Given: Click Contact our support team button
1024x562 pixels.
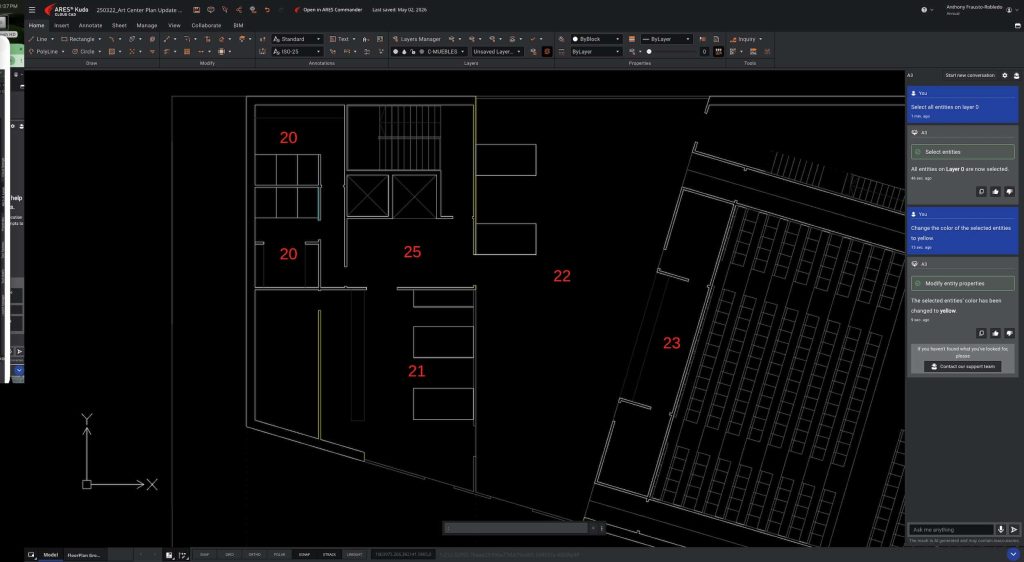Looking at the screenshot, I should pos(963,366).
